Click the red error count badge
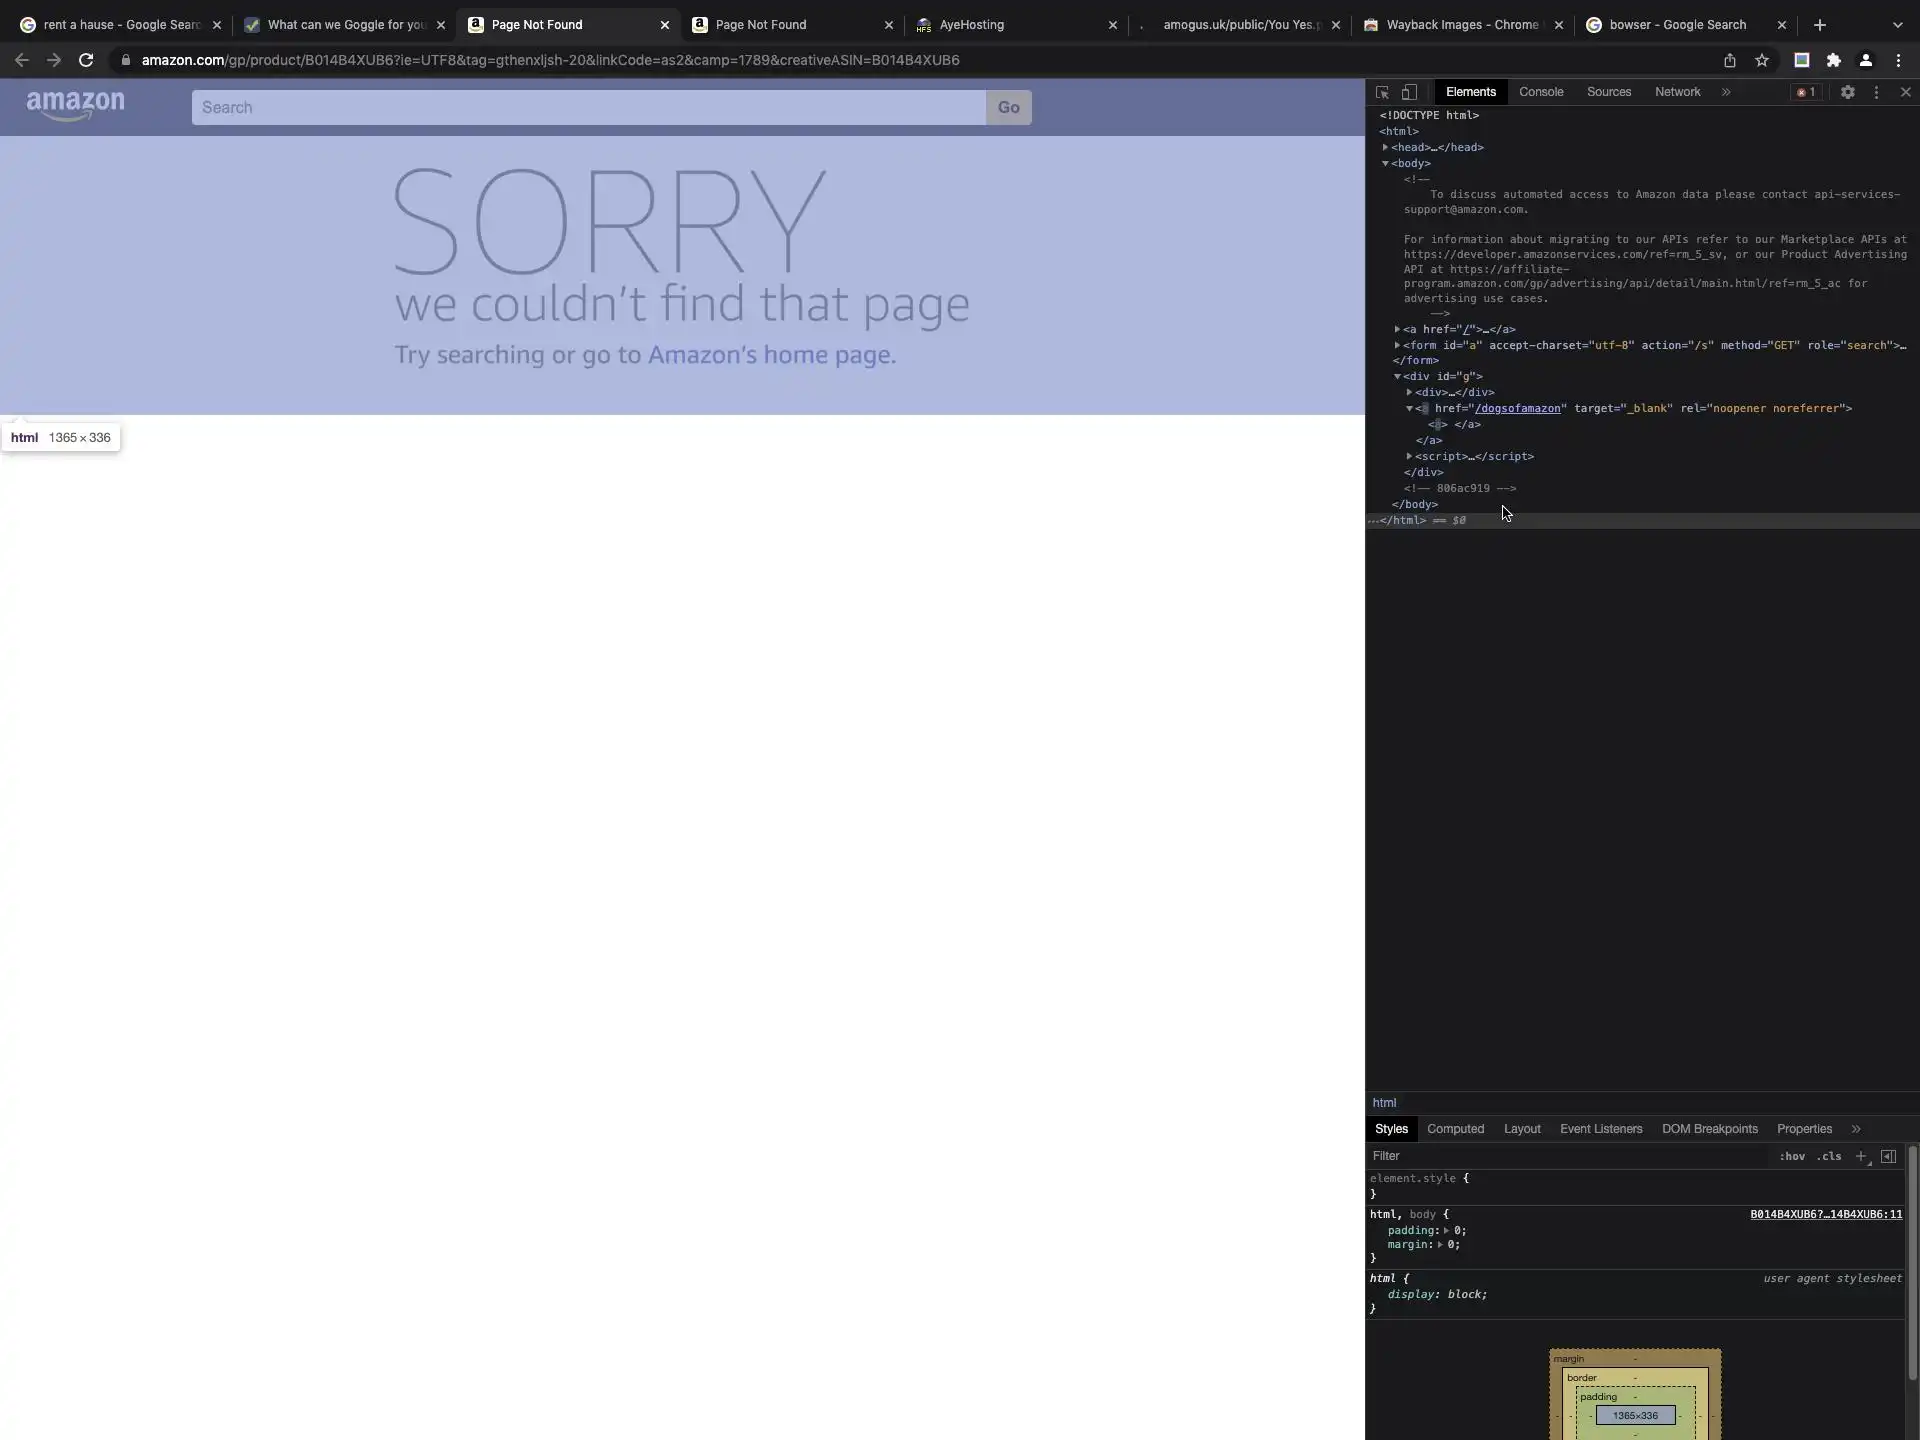1920x1440 pixels. [x=1806, y=92]
